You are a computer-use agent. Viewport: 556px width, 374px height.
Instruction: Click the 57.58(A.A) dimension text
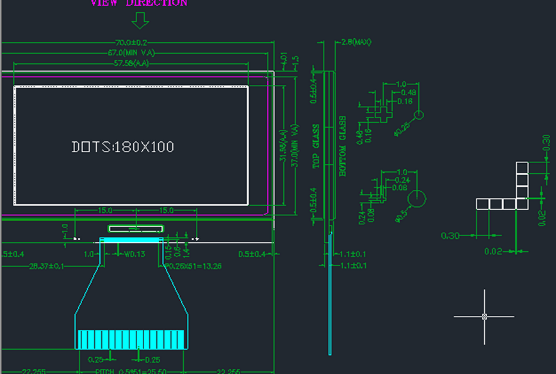(x=131, y=63)
